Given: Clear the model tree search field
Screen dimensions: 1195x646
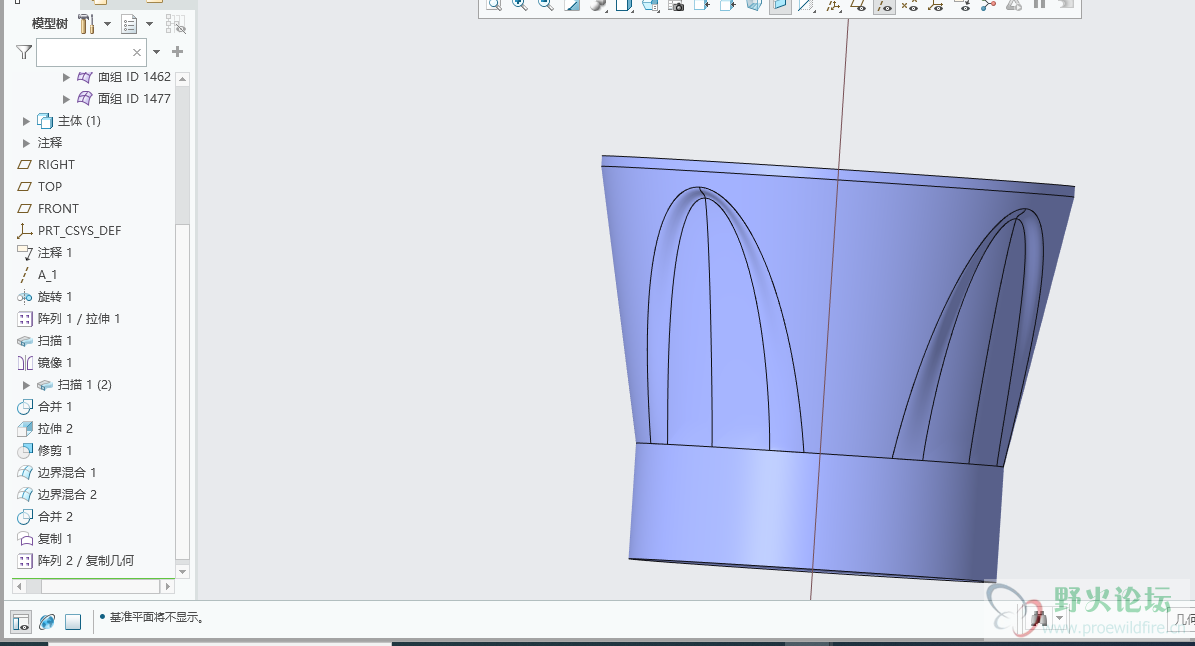Looking at the screenshot, I should click(136, 53).
